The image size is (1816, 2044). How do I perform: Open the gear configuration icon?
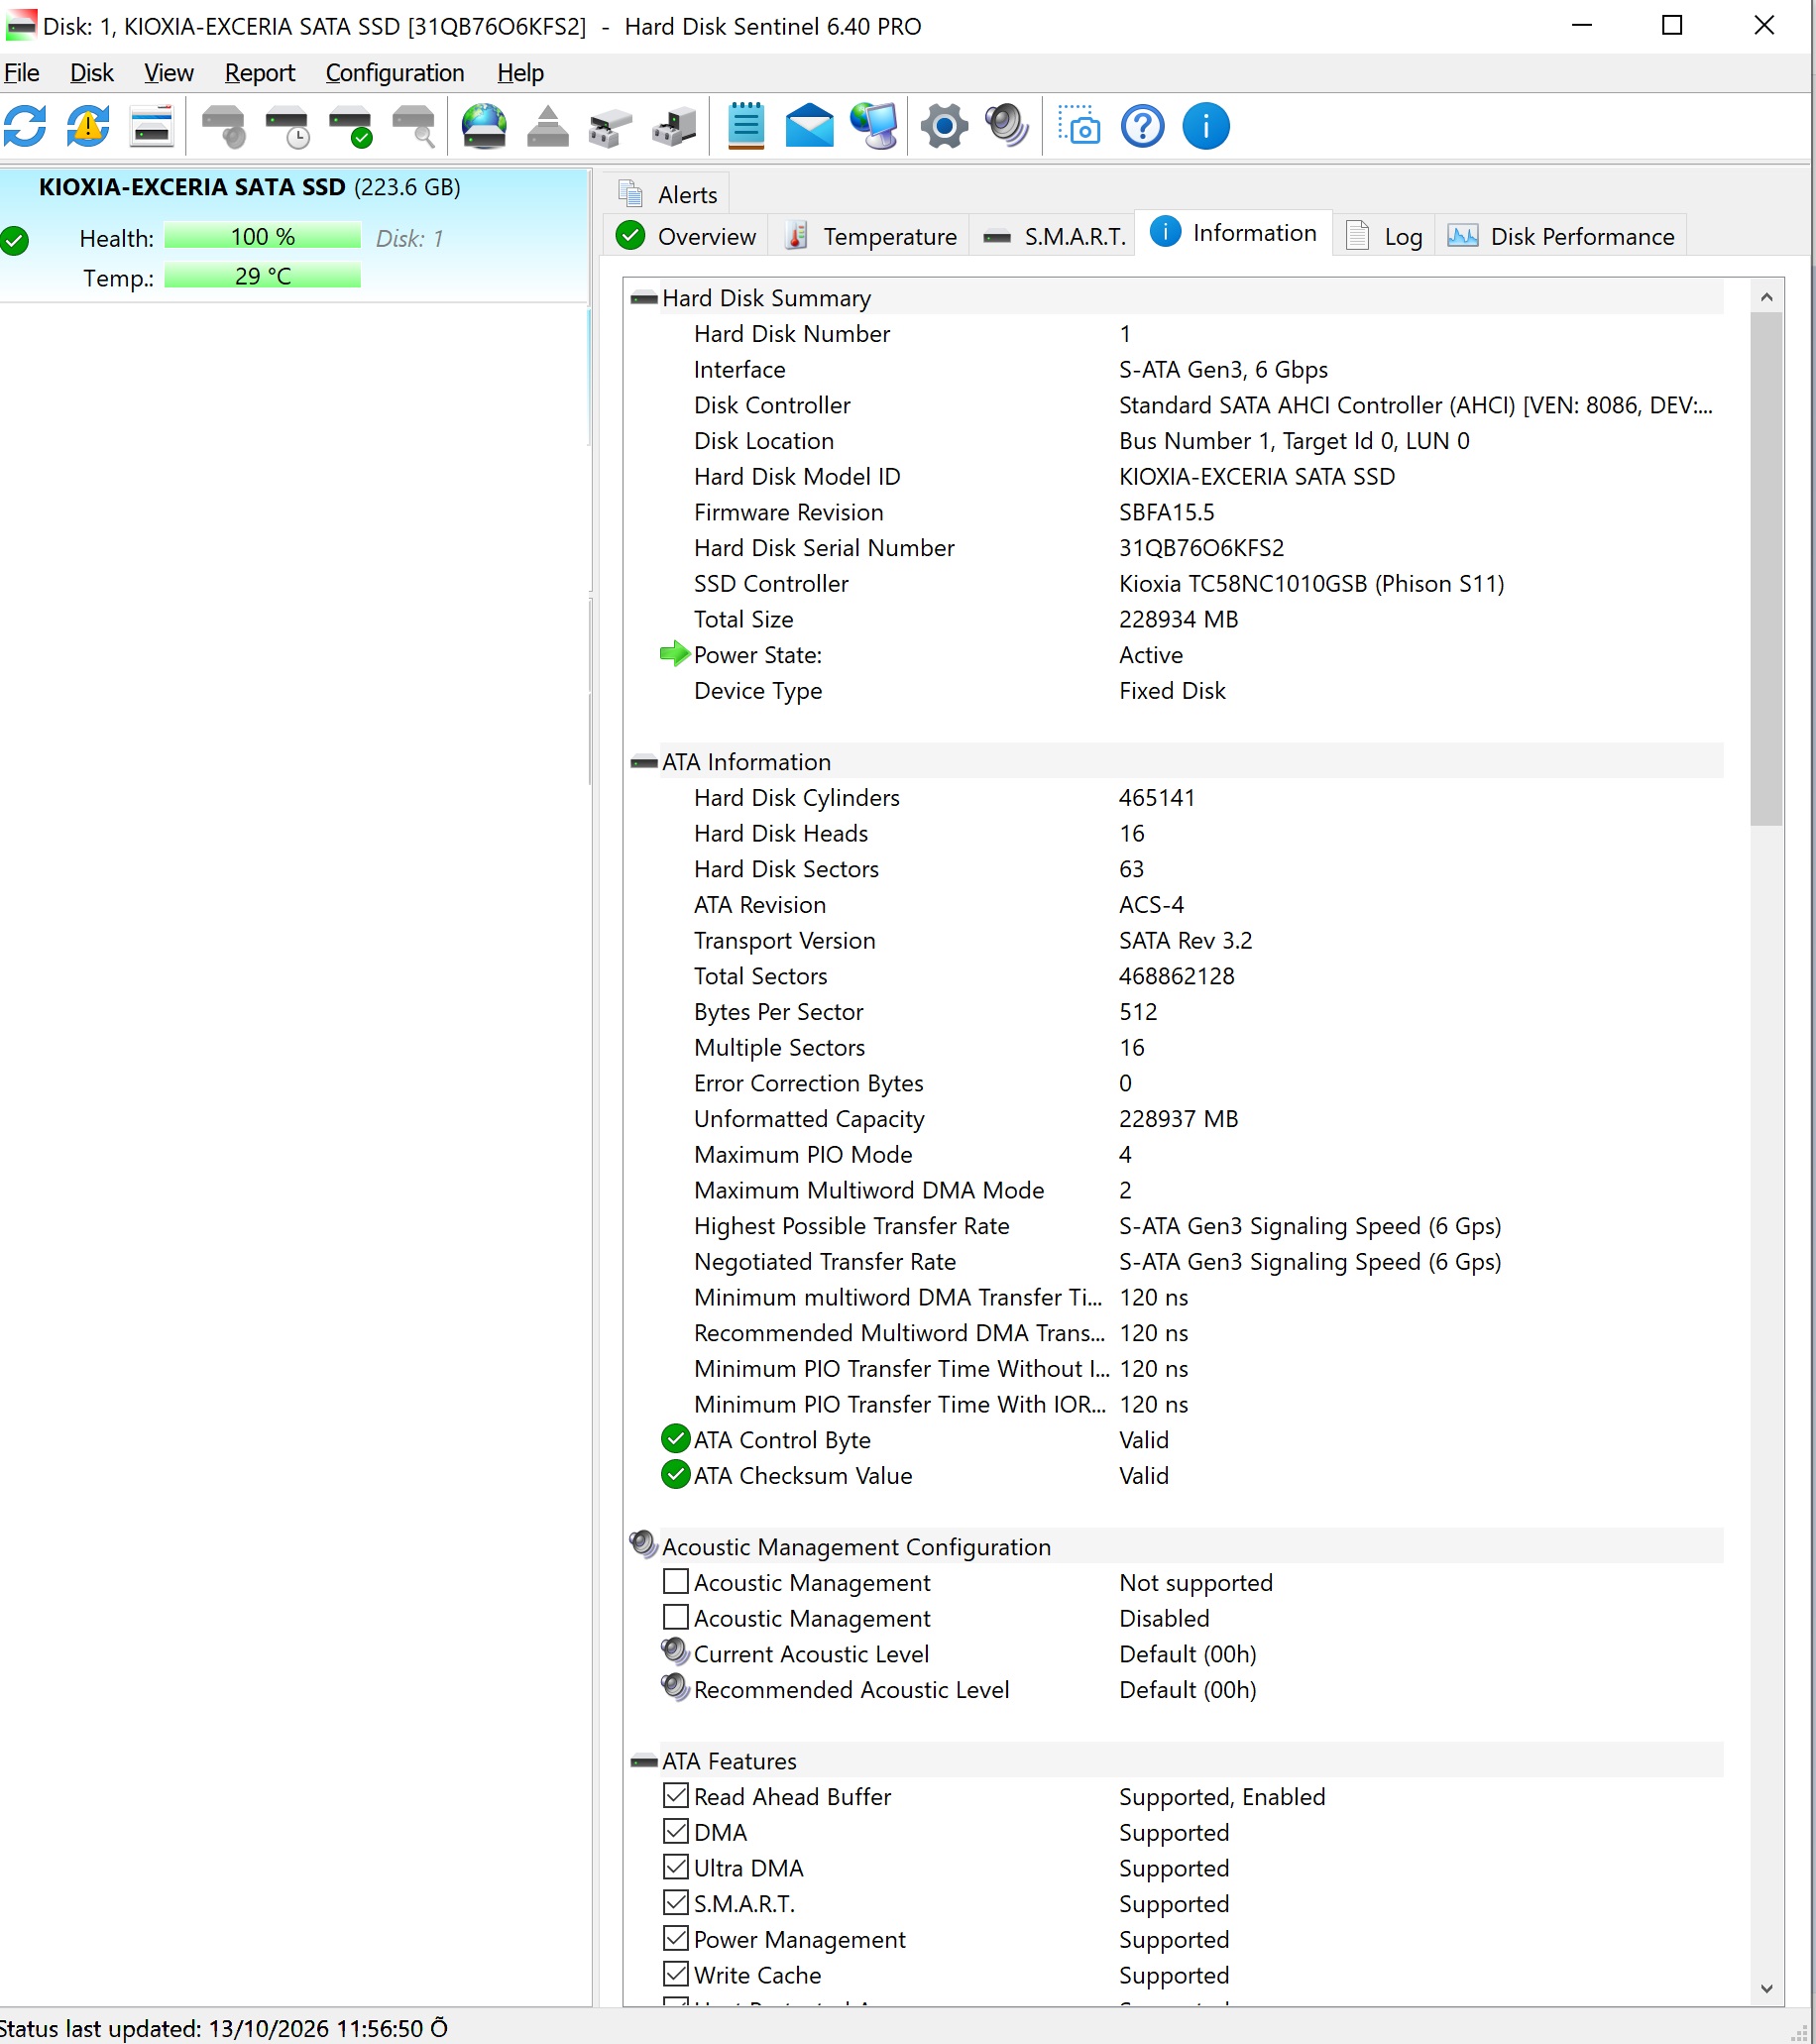(944, 127)
